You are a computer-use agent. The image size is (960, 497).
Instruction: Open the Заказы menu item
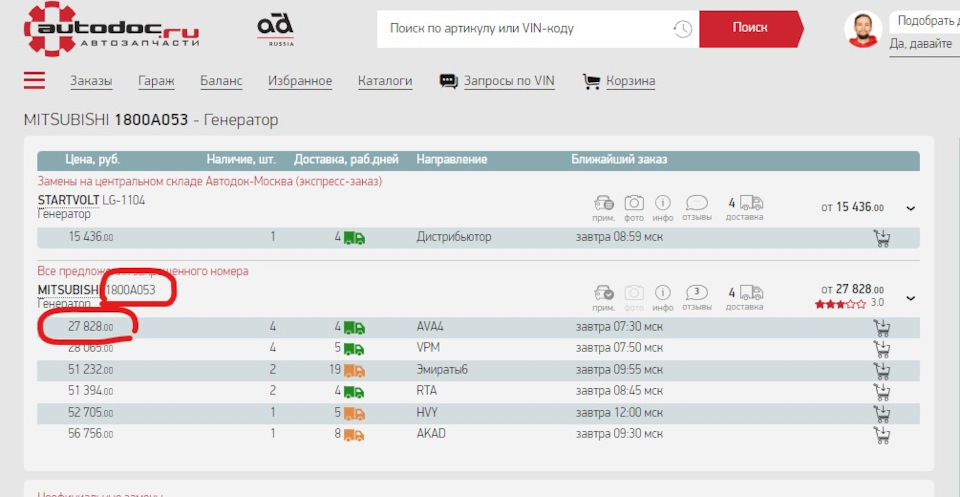coord(91,81)
